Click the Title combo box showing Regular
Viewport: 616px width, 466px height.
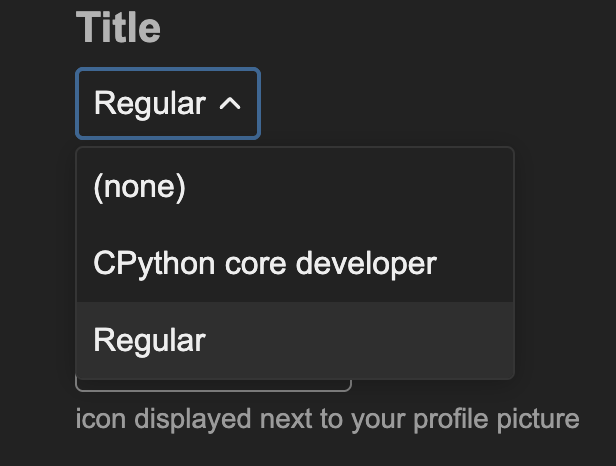pos(168,103)
